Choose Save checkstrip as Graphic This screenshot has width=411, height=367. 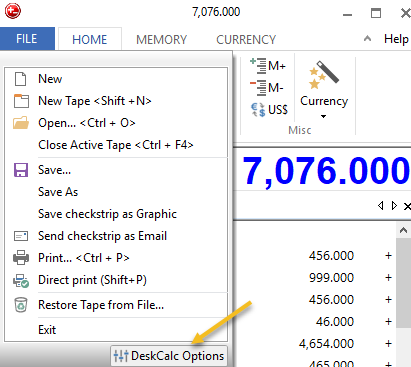(x=107, y=214)
